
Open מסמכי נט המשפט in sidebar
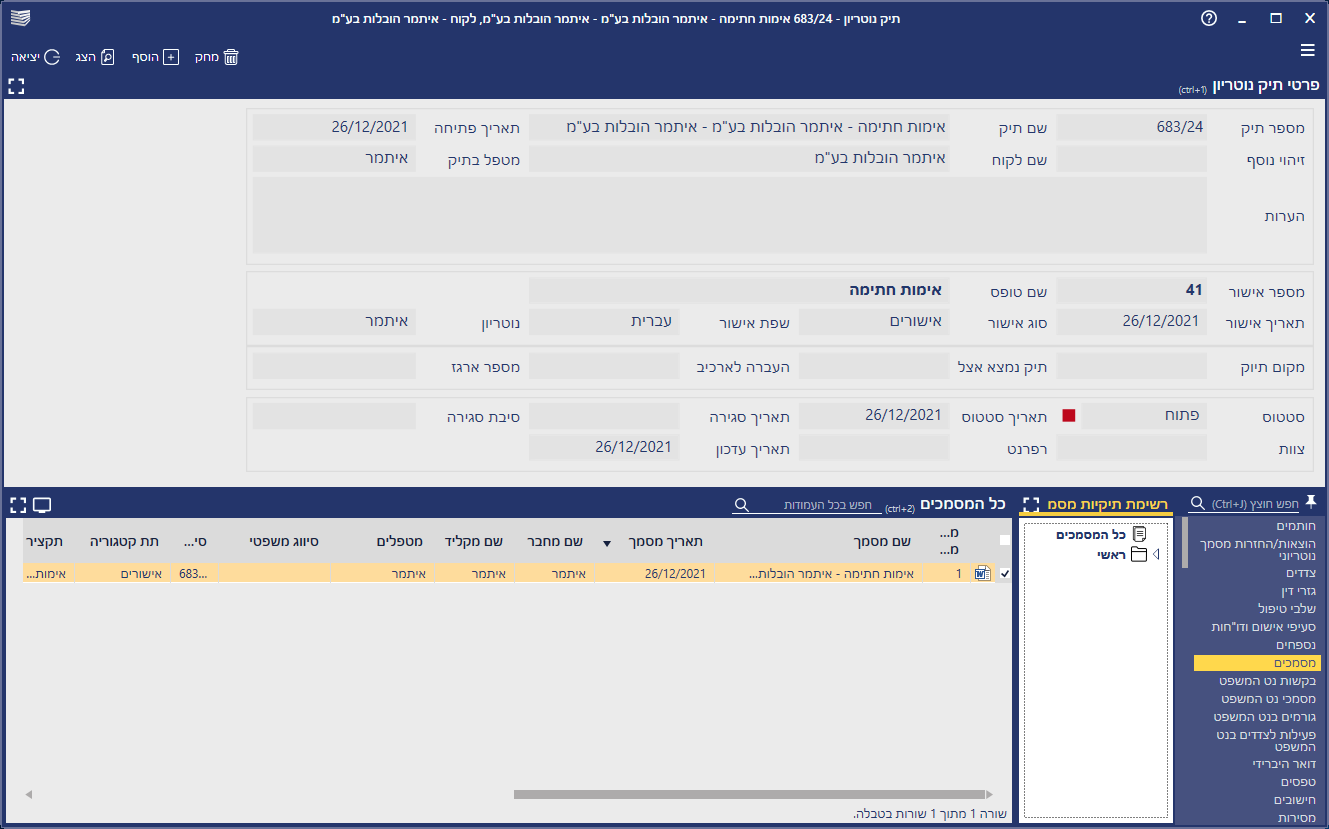pyautogui.click(x=1268, y=698)
